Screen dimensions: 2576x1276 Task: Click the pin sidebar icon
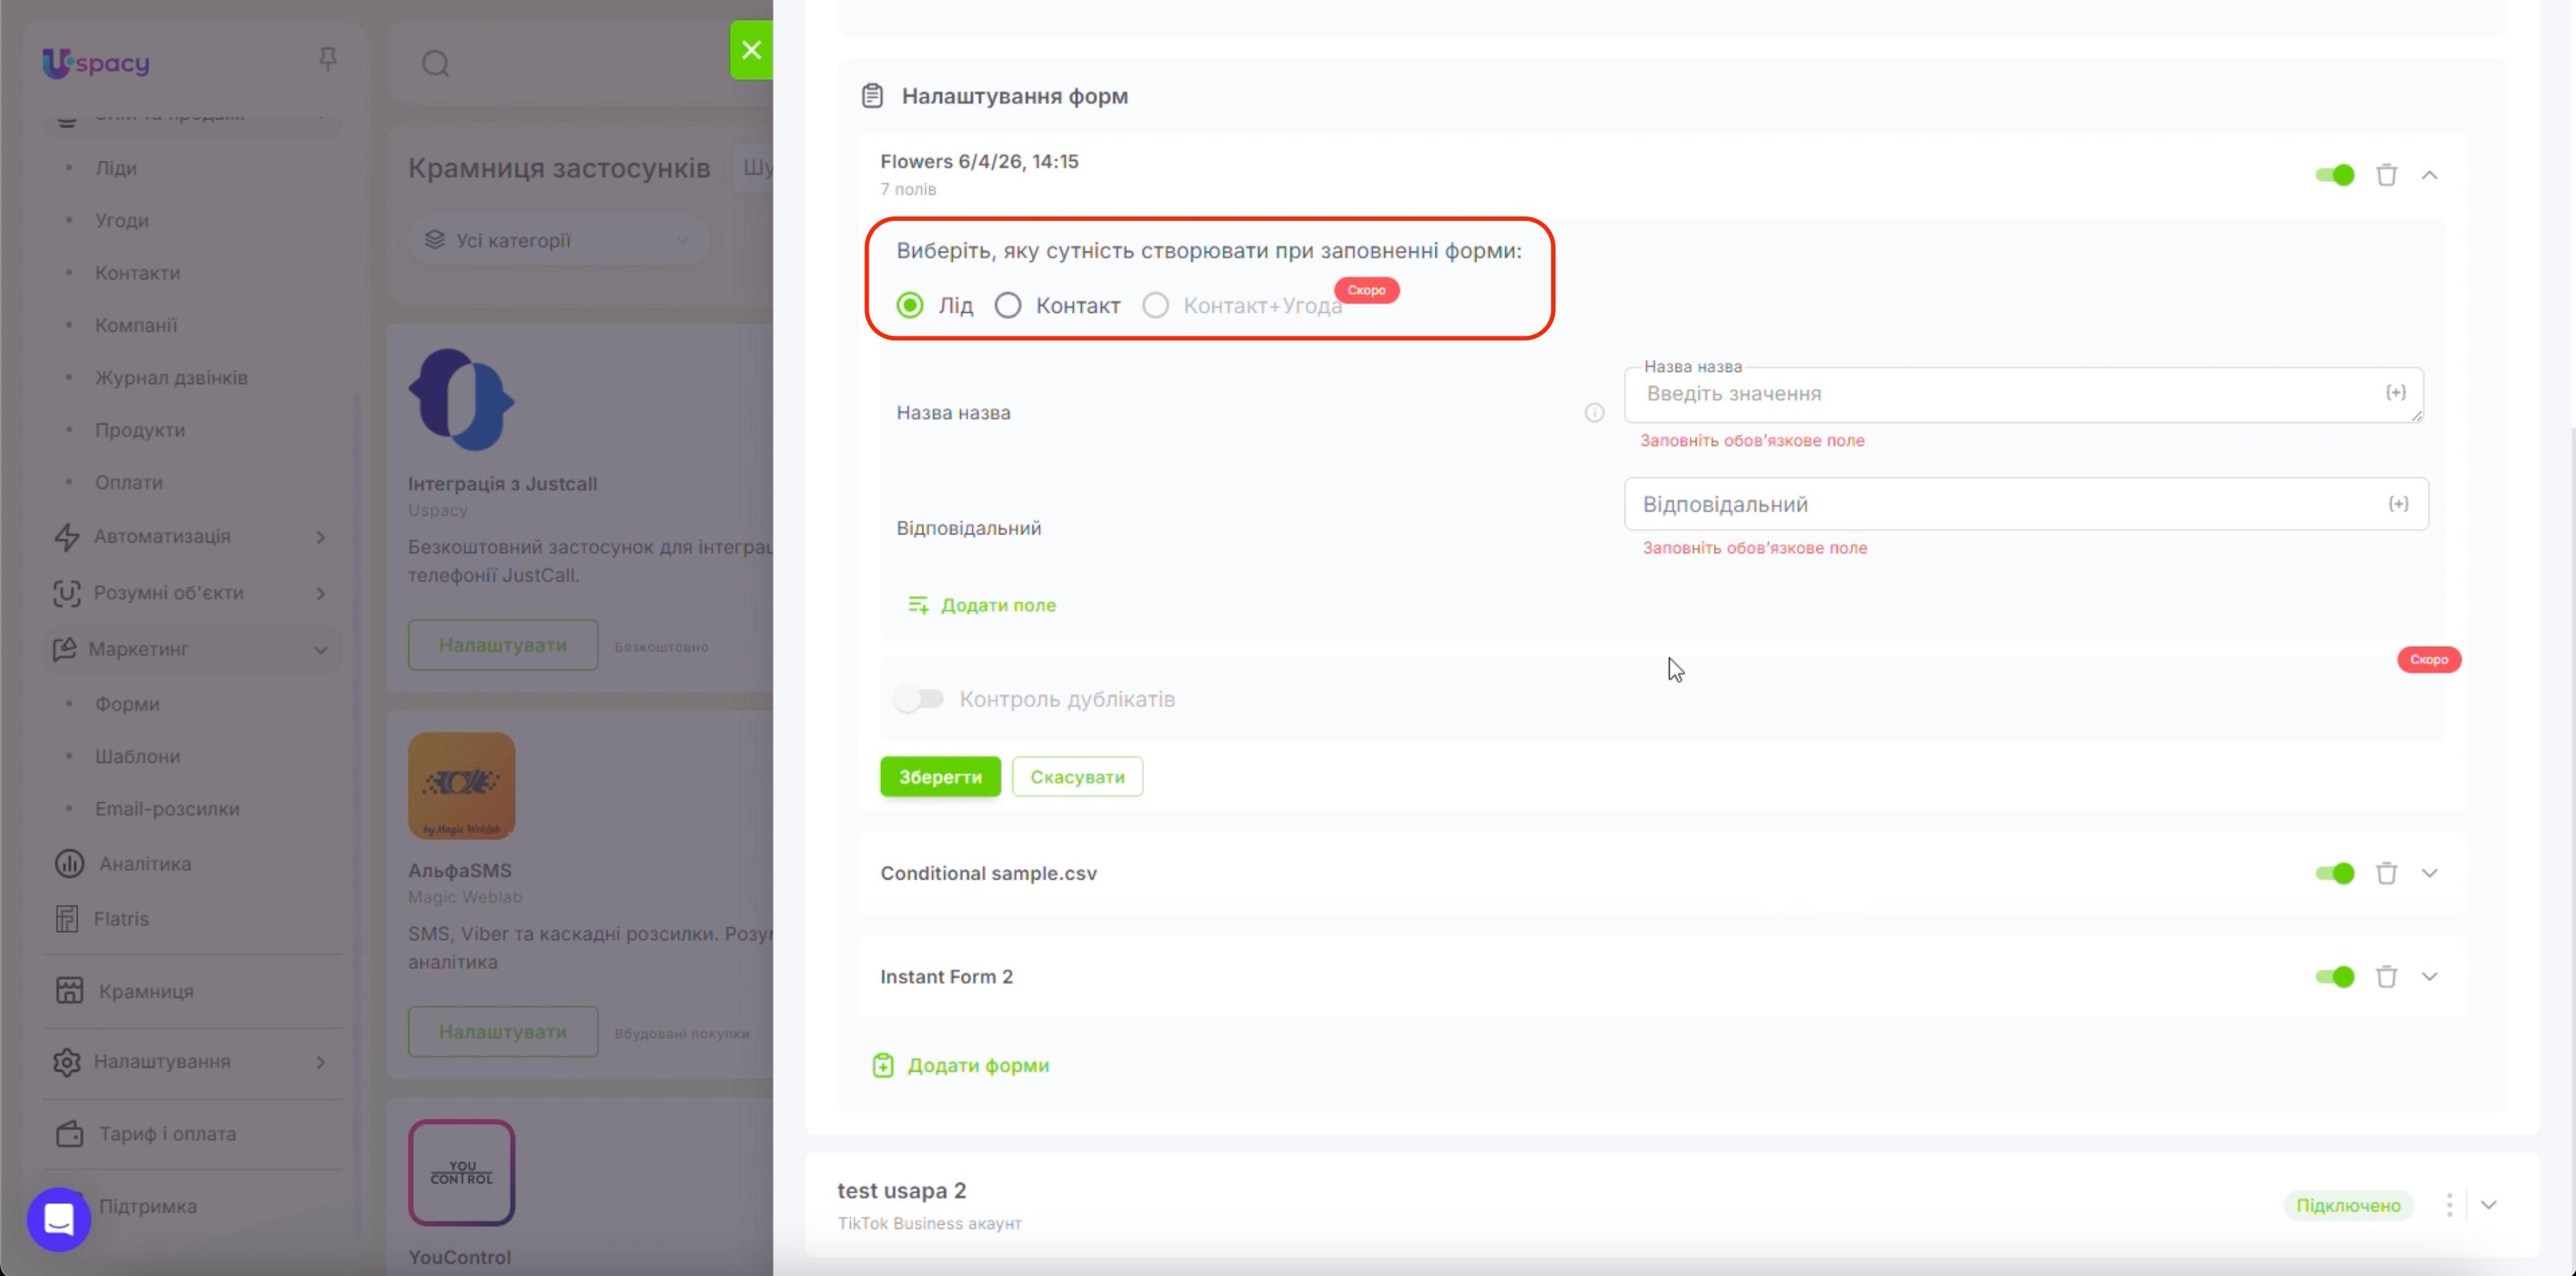pos(327,59)
